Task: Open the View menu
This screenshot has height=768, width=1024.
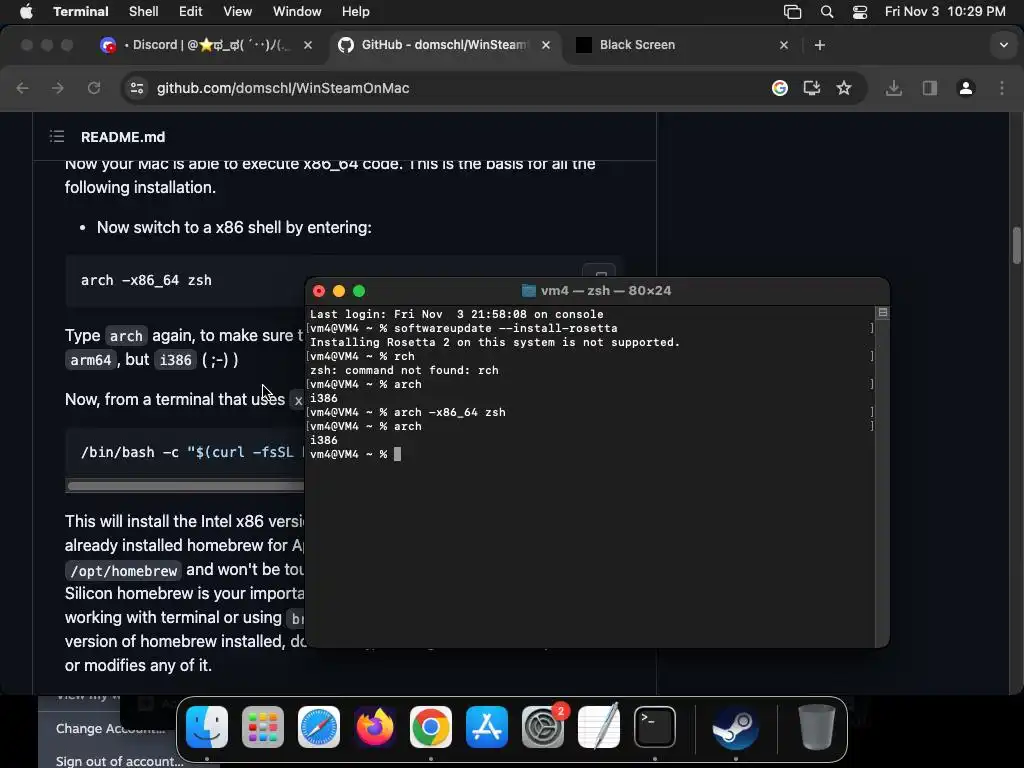Action: [237, 12]
